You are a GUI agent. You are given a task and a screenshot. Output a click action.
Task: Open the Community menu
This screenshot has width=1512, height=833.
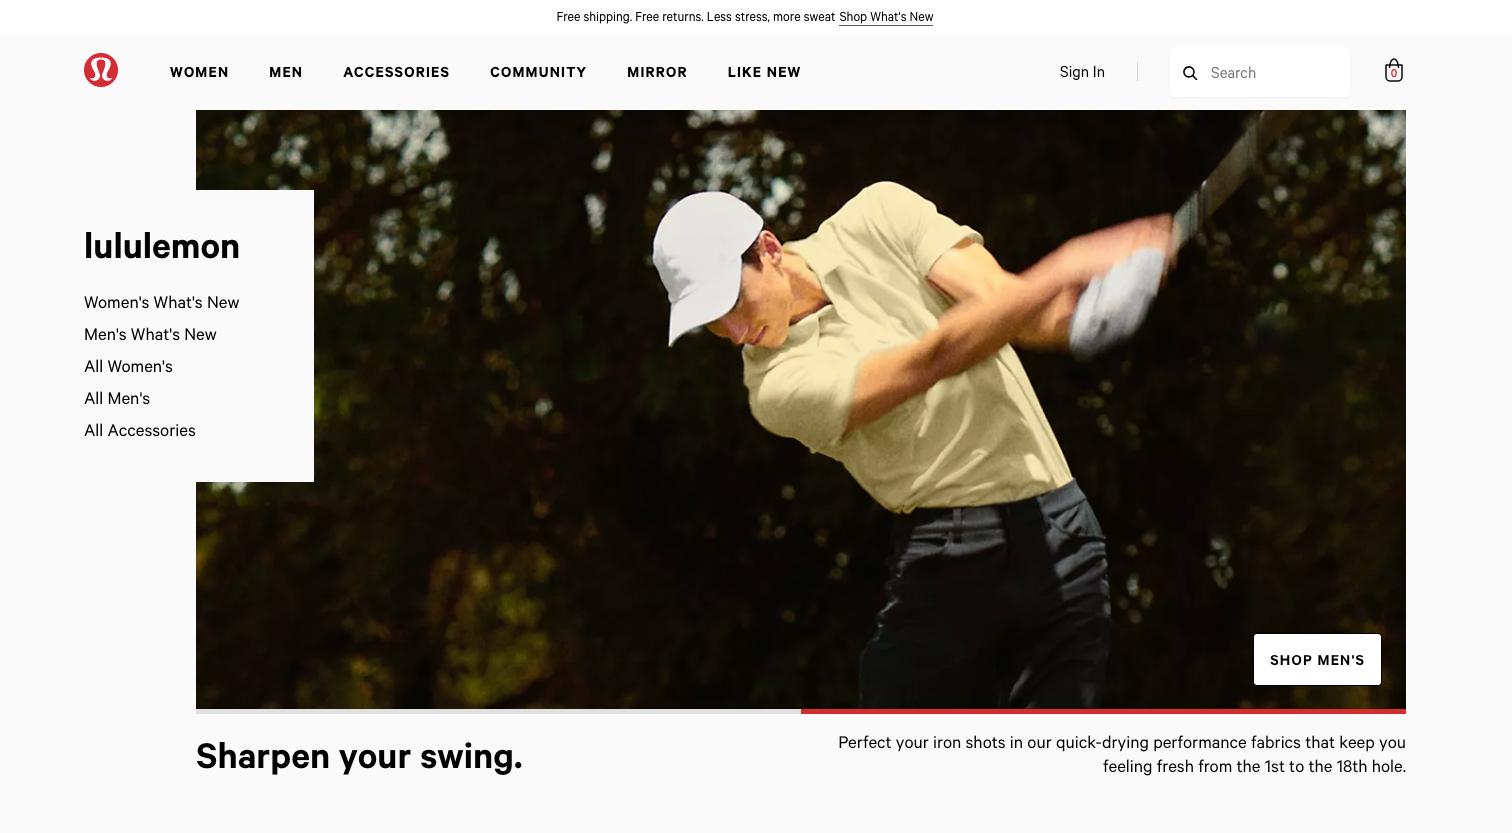pos(538,72)
